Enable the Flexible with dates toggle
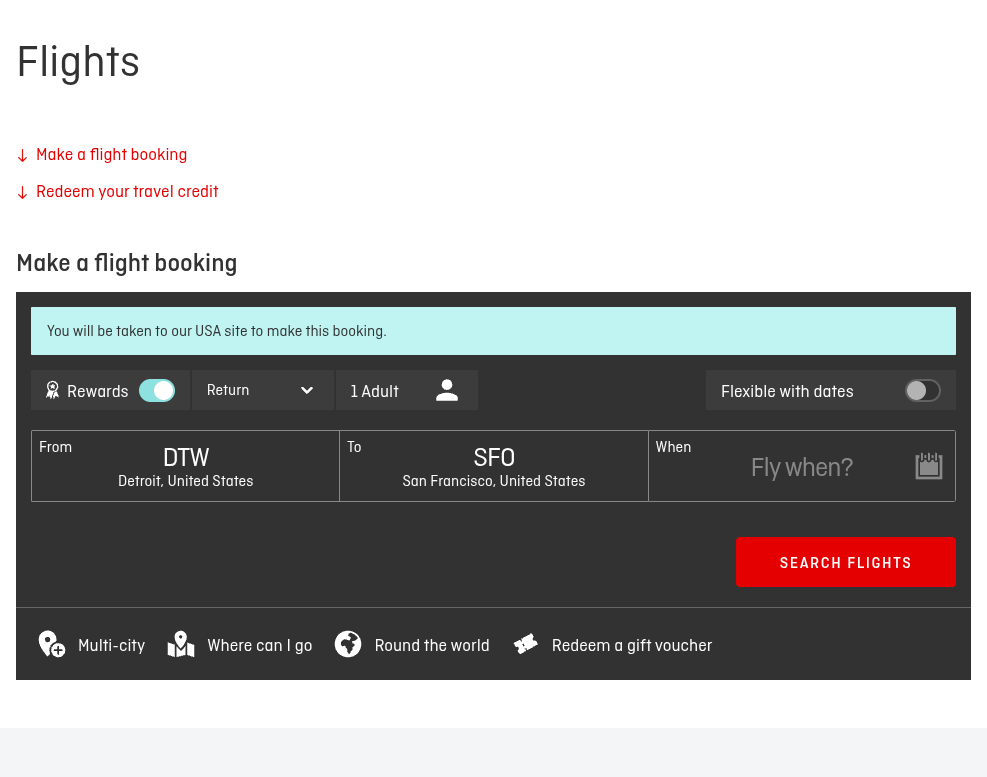987x777 pixels. click(x=923, y=390)
